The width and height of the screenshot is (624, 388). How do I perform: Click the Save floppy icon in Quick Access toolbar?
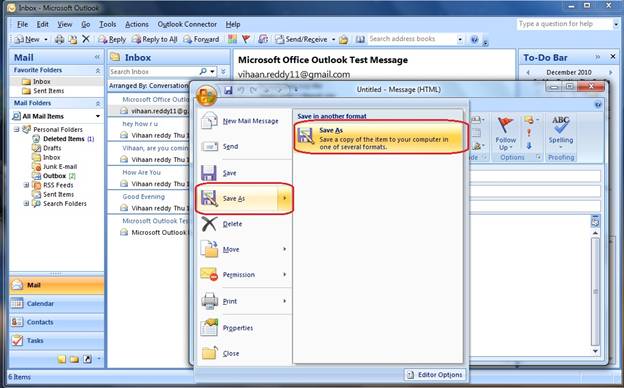tap(228, 90)
